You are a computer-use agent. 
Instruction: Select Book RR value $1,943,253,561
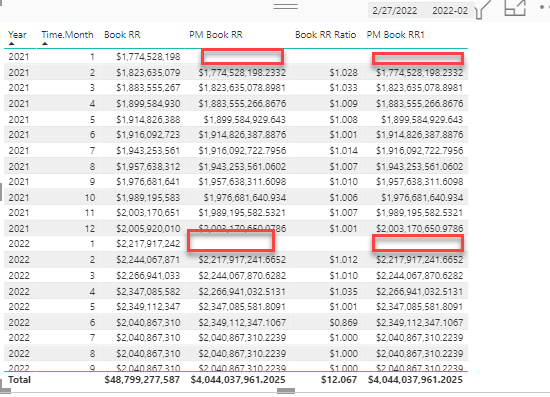click(x=148, y=150)
